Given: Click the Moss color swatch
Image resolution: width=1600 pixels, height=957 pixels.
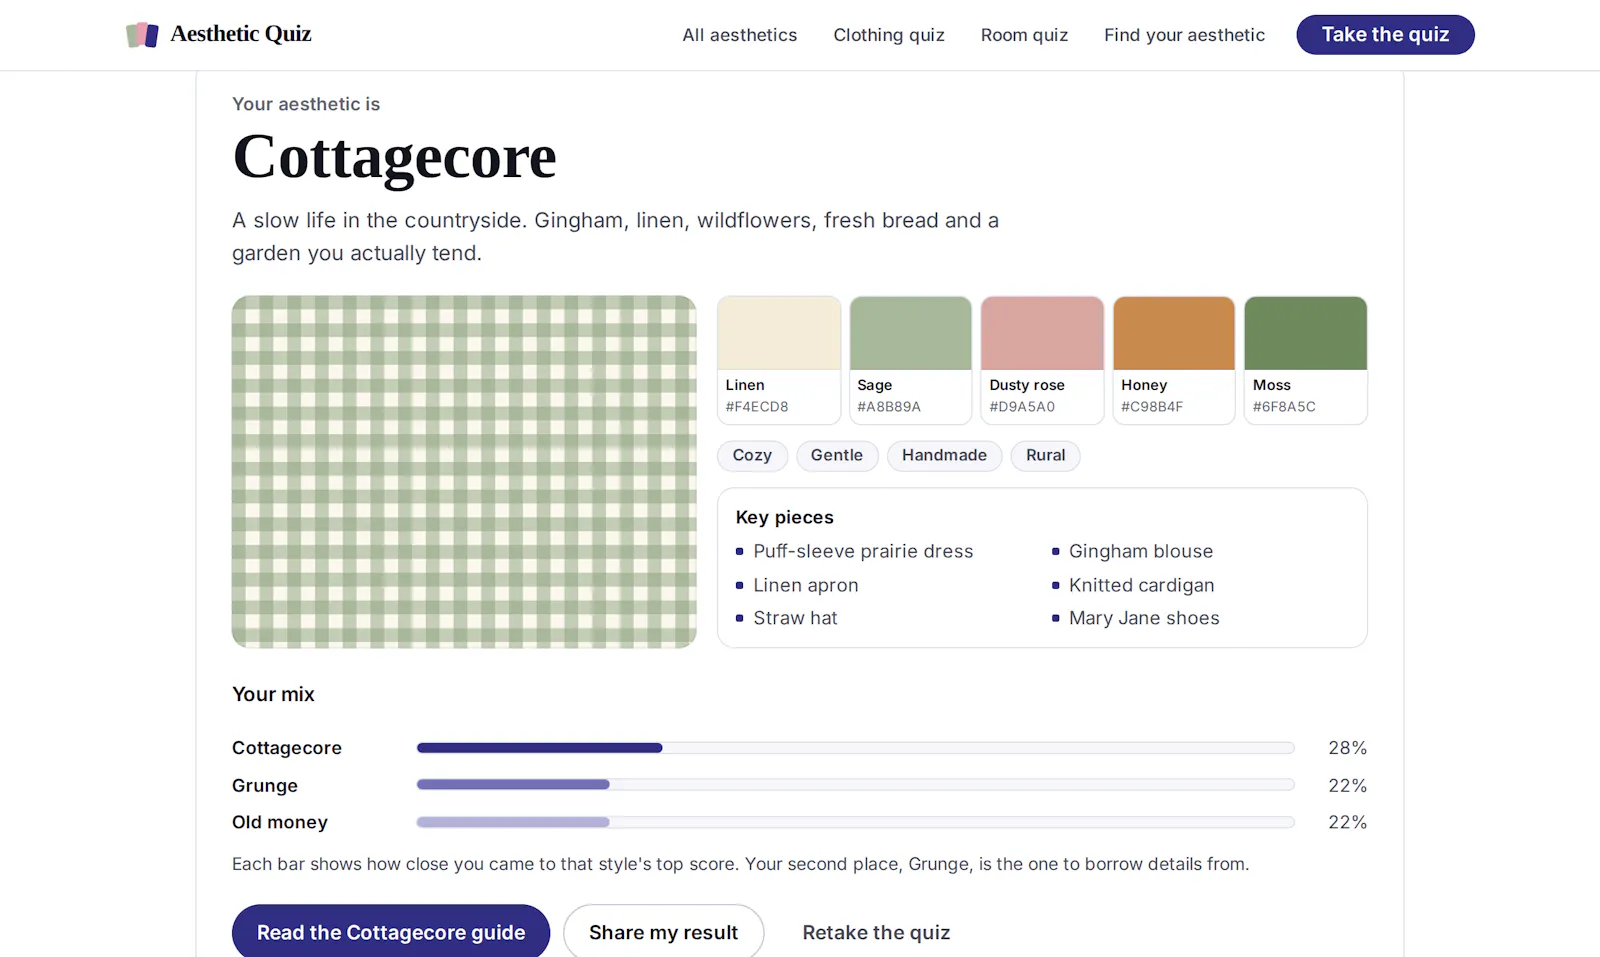Looking at the screenshot, I should [x=1305, y=360].
